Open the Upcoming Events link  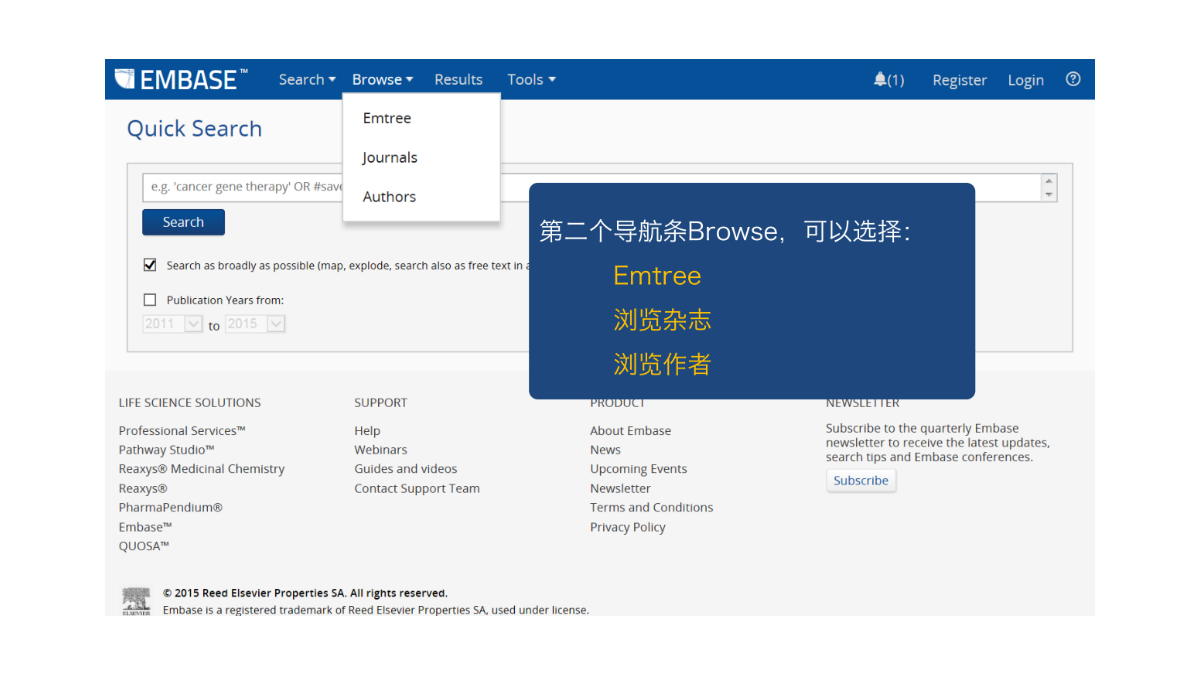click(x=638, y=468)
